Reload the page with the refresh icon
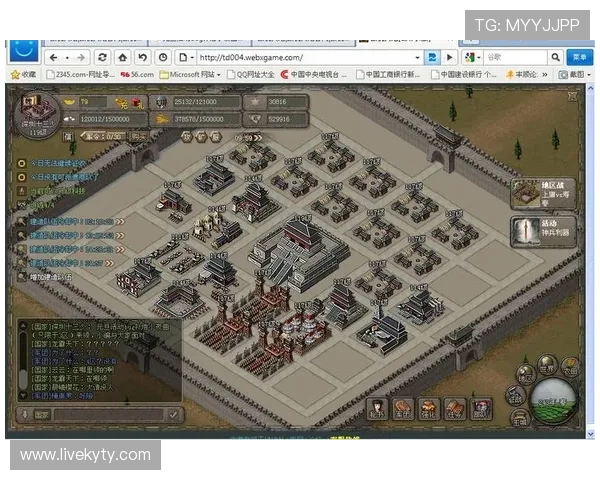This screenshot has width=600, height=480. pos(102,57)
